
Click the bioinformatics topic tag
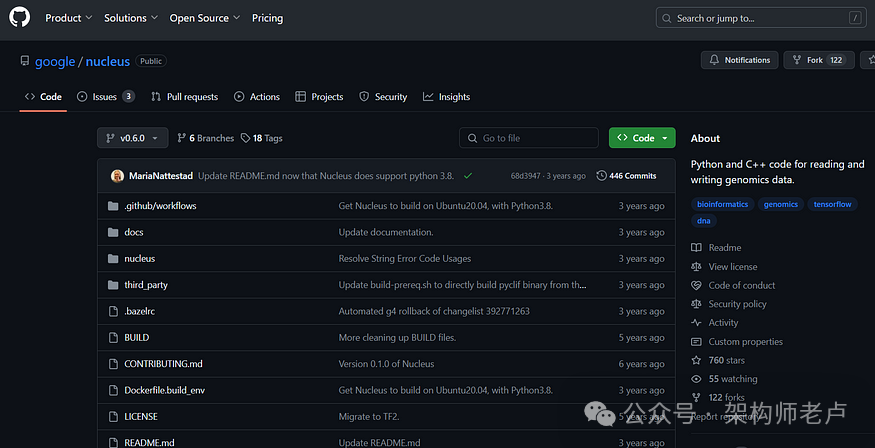point(722,204)
